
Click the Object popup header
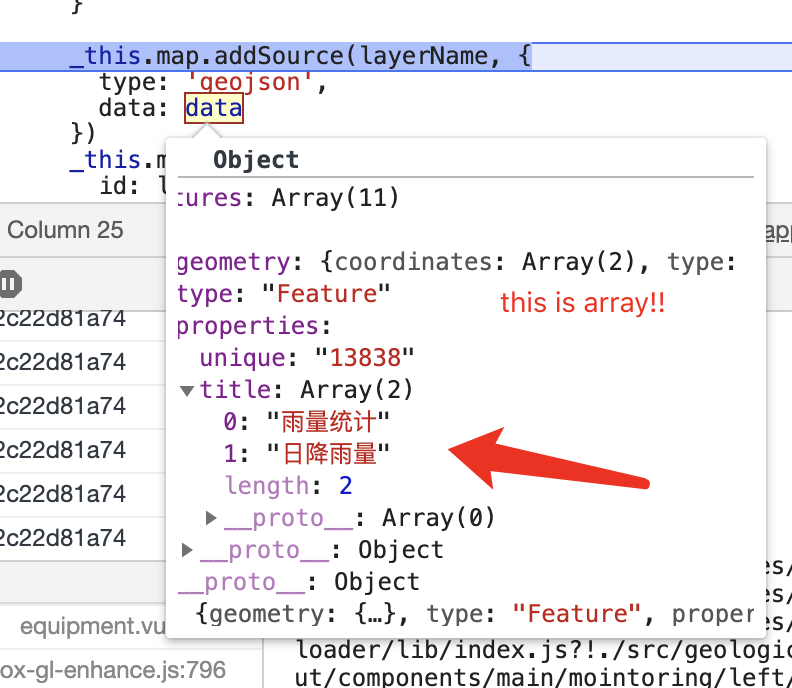256,160
